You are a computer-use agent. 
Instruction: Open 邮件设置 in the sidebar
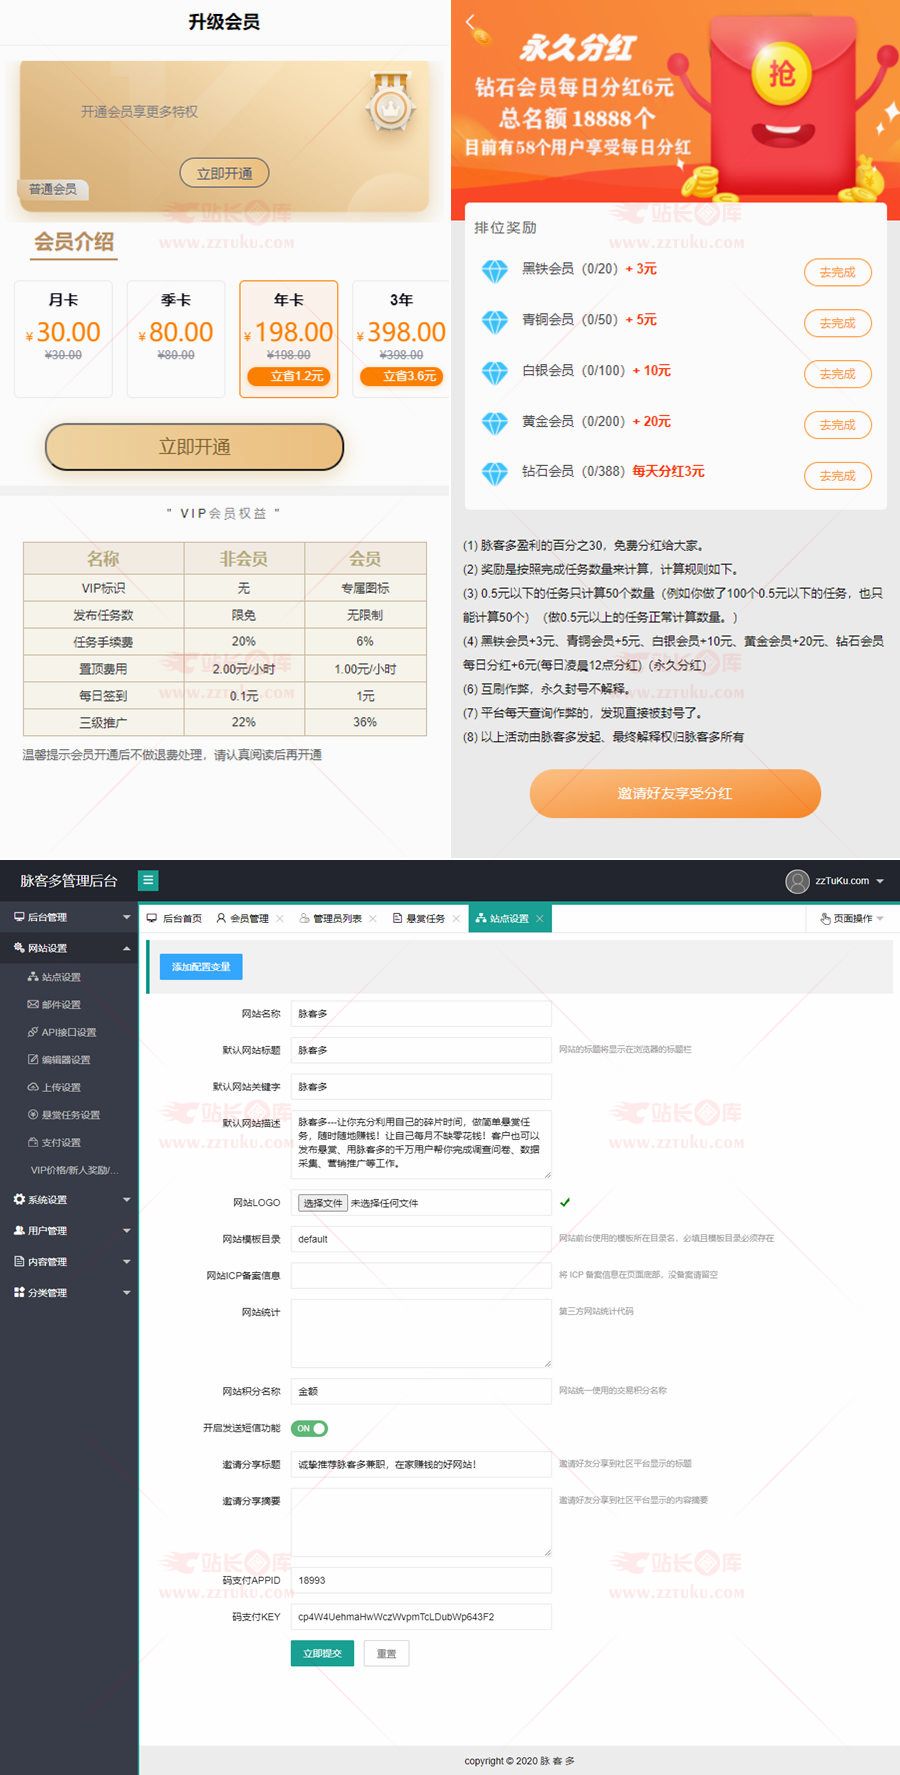tap(61, 1004)
